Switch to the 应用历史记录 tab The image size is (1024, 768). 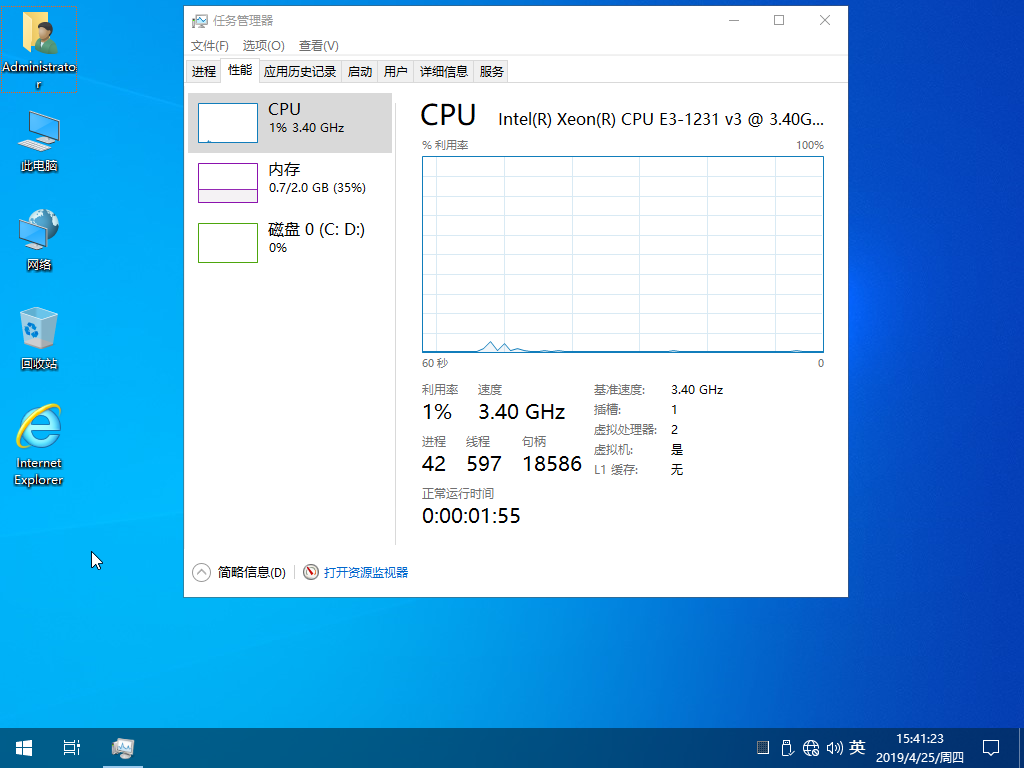point(300,72)
